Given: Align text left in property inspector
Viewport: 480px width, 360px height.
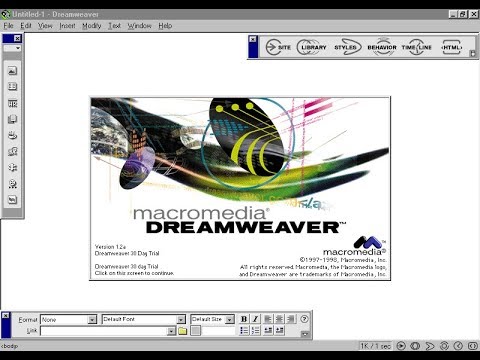Looking at the screenshot, I should pyautogui.click(x=268, y=319).
